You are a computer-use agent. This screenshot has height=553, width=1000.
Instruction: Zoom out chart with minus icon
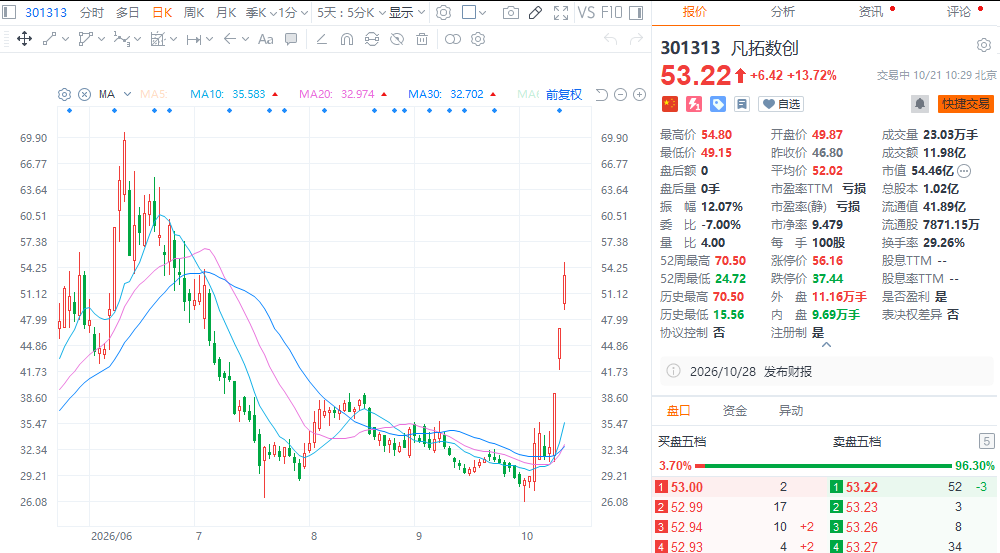point(620,94)
